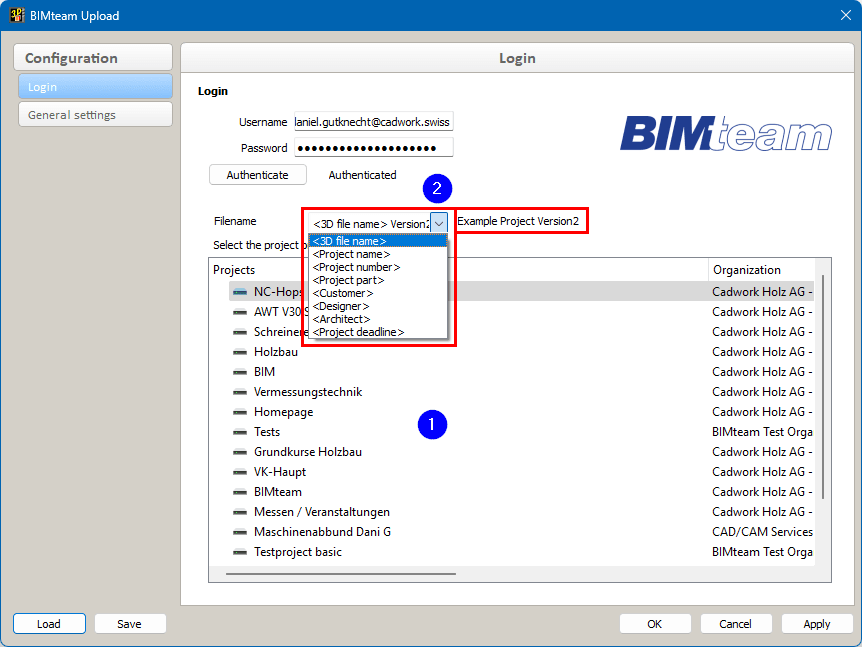
Task: Click project icon beside Tests row
Action: coord(240,432)
